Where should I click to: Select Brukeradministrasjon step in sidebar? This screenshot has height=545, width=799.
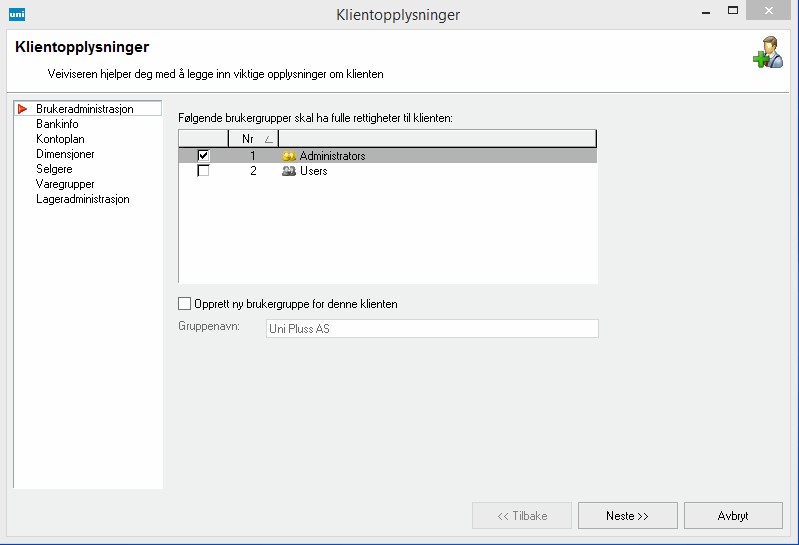(84, 108)
